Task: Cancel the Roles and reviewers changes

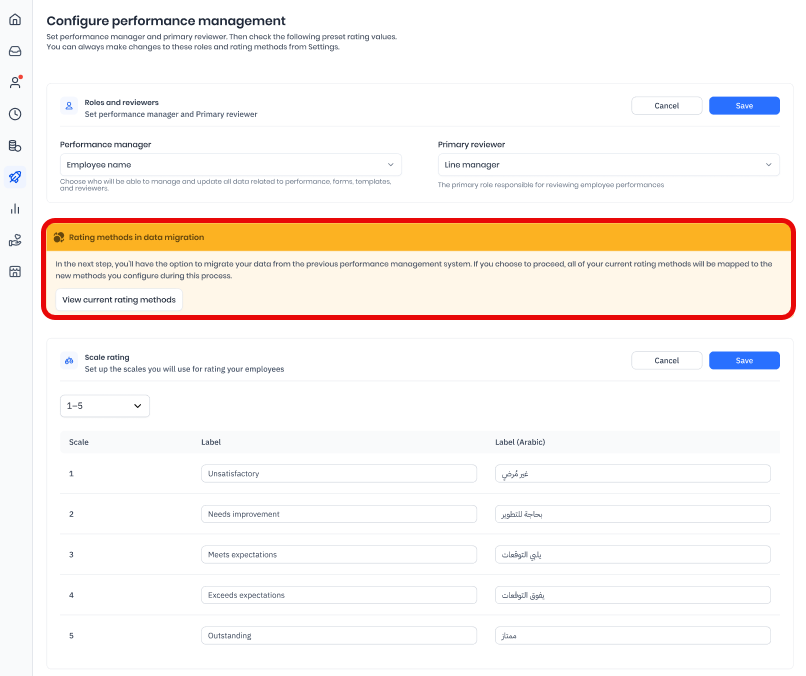Action: pyautogui.click(x=666, y=106)
